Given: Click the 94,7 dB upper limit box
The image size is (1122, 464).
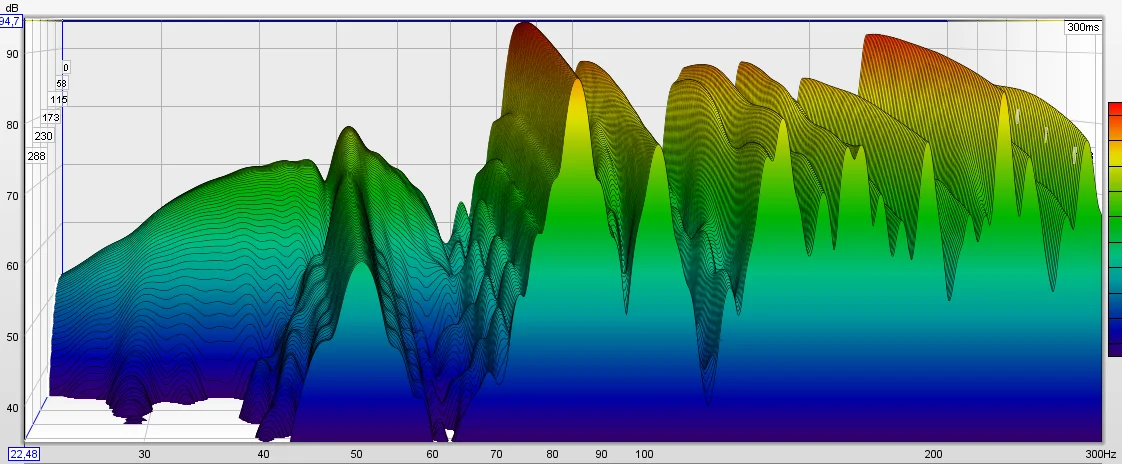Looking at the screenshot, I should [11, 21].
